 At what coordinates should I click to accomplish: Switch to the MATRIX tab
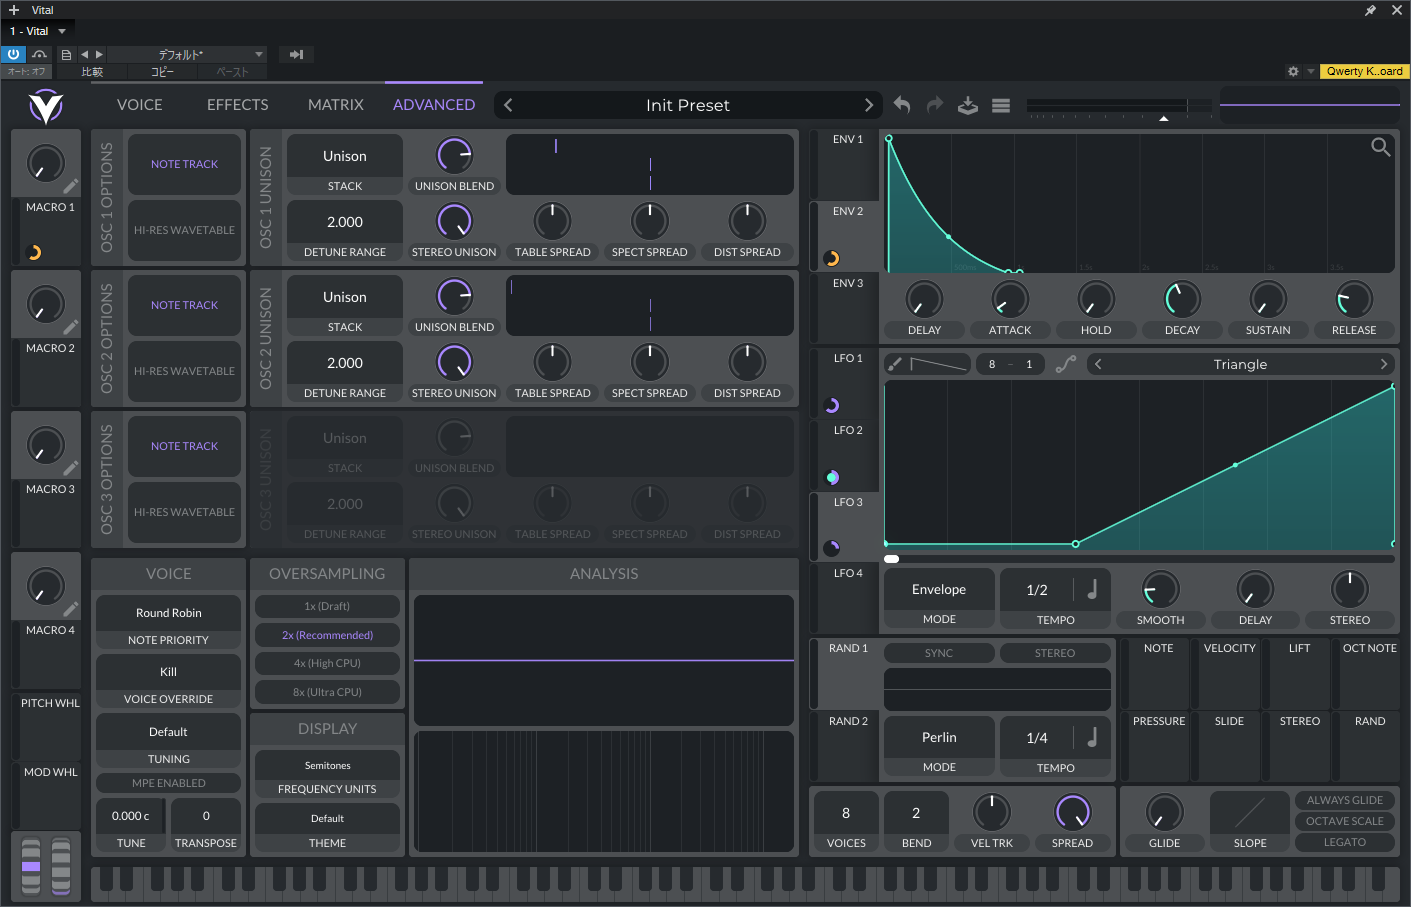(336, 105)
